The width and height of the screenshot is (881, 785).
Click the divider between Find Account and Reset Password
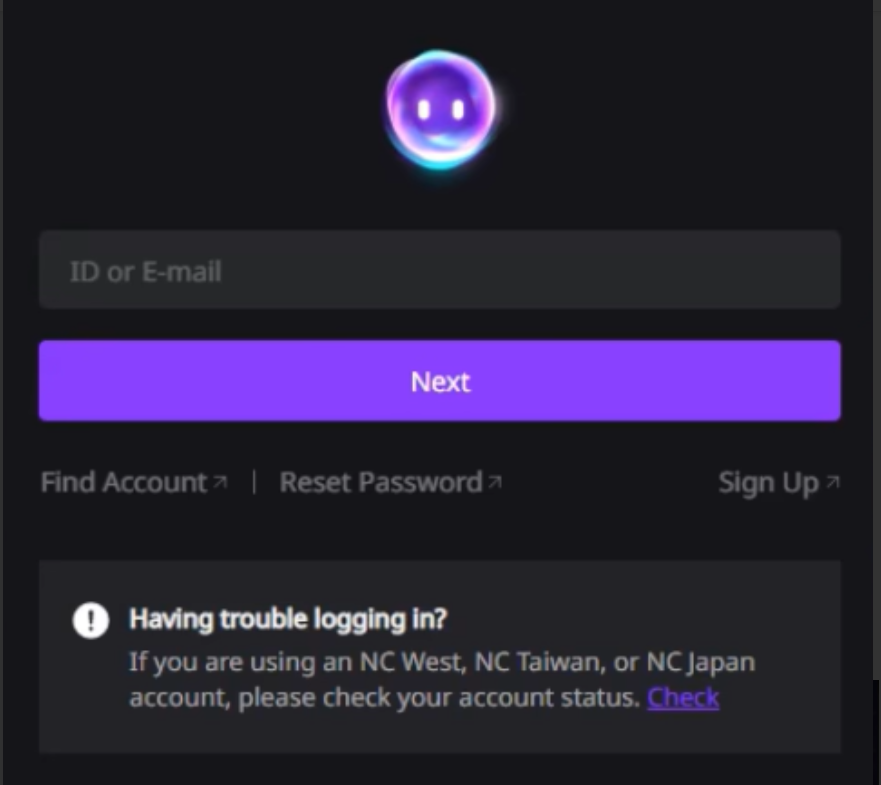click(x=254, y=482)
